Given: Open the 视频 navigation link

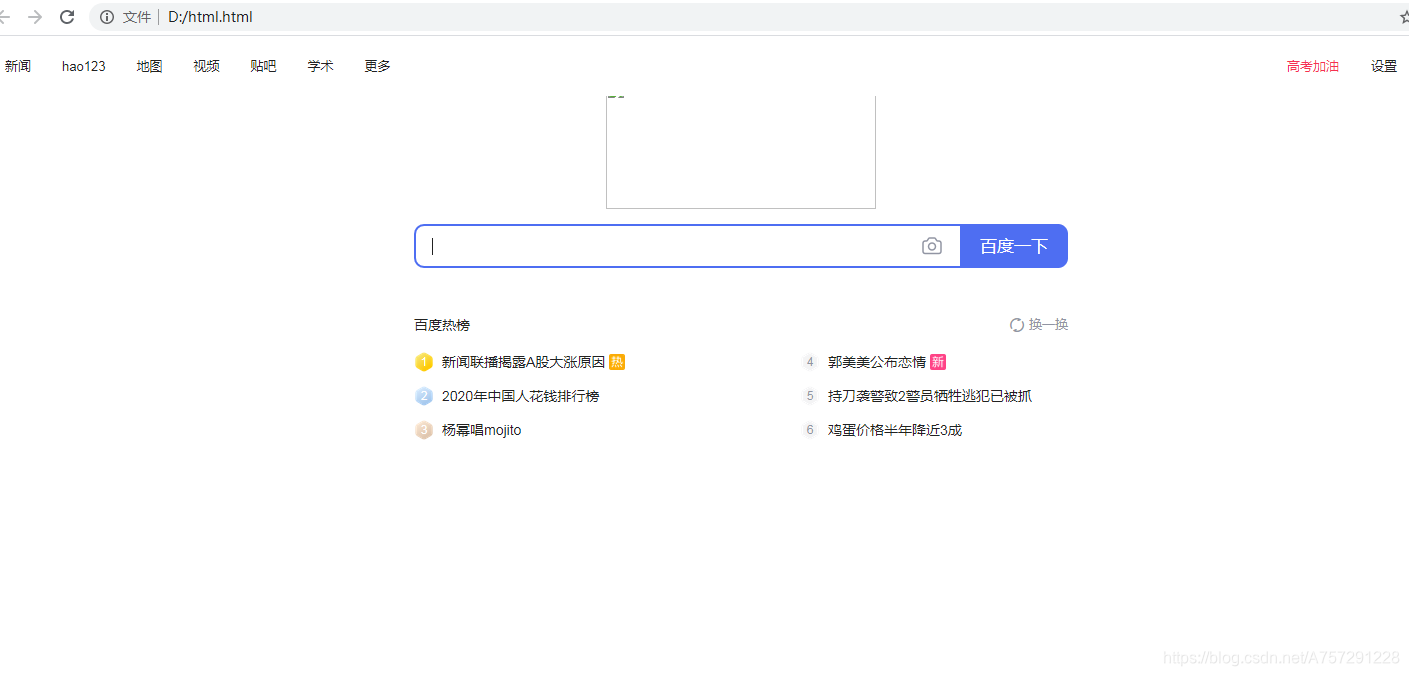Looking at the screenshot, I should (x=207, y=66).
